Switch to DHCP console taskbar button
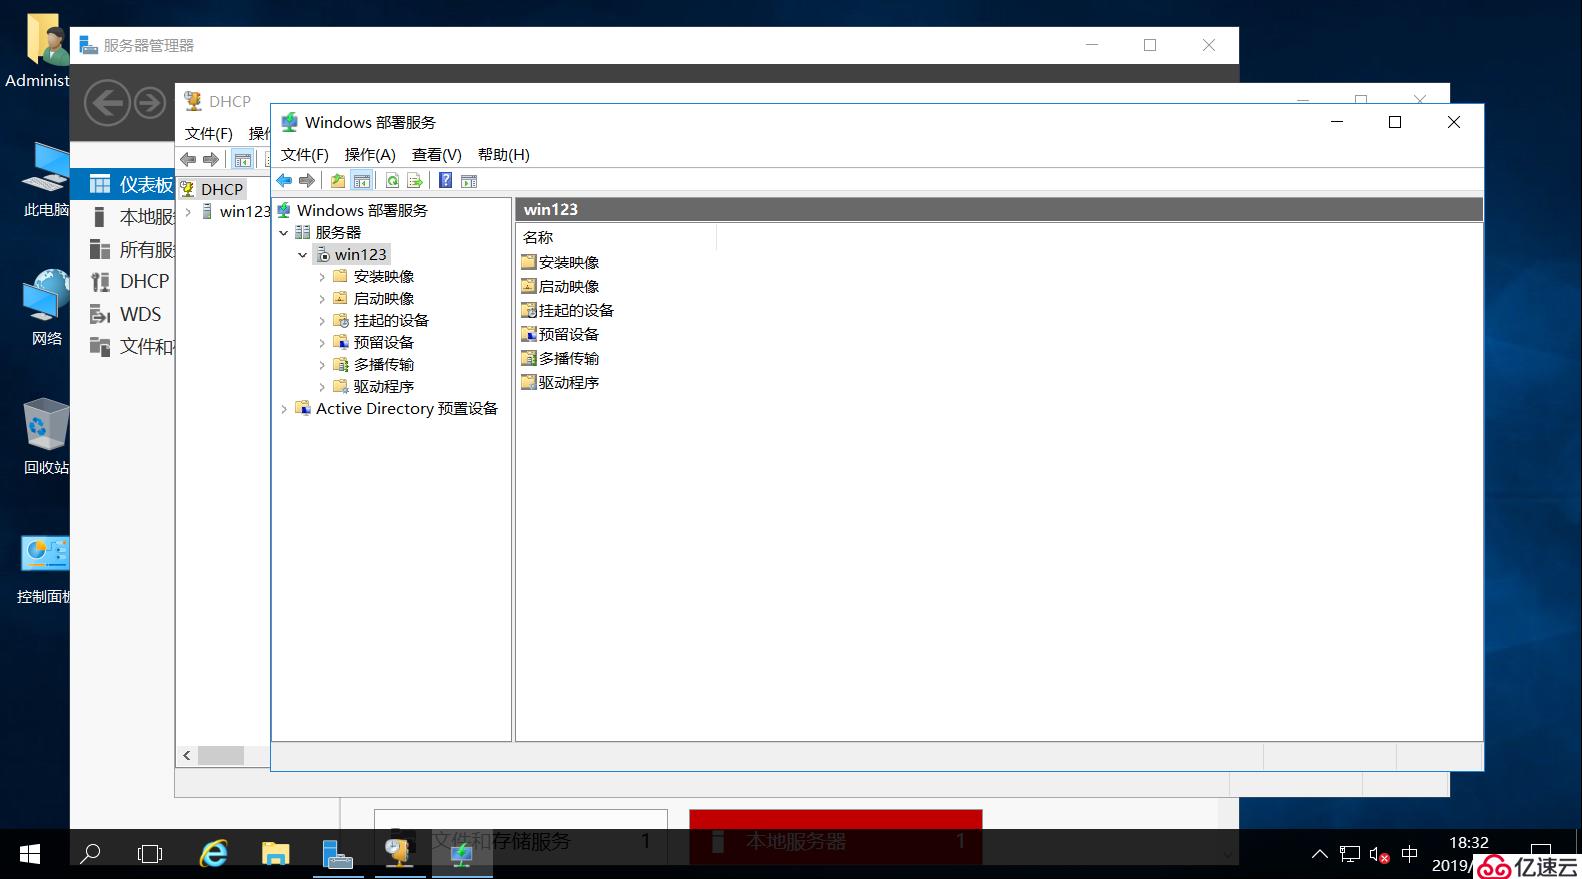 (400, 854)
